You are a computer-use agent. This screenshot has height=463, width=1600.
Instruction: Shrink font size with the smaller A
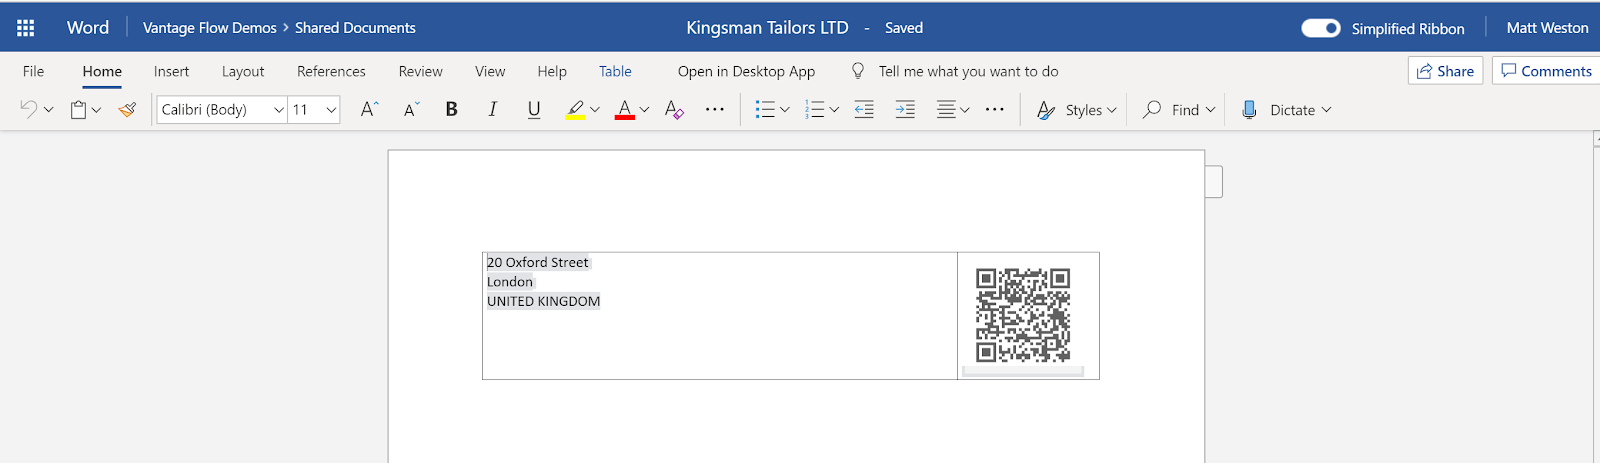[411, 110]
